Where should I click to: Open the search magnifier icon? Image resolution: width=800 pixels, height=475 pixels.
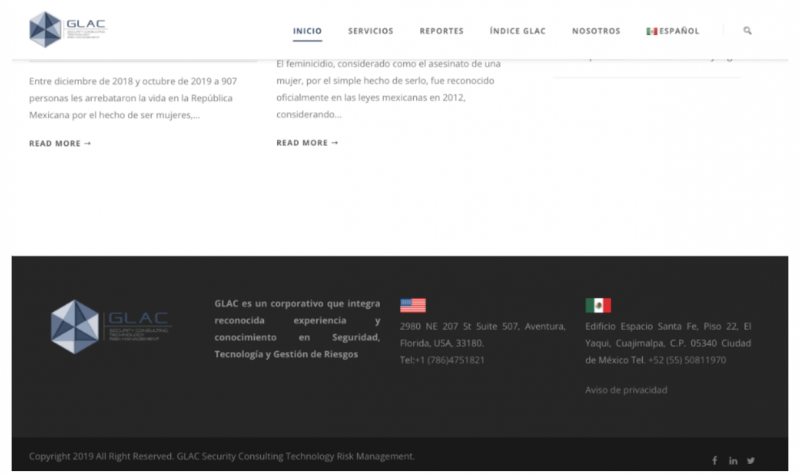point(747,31)
